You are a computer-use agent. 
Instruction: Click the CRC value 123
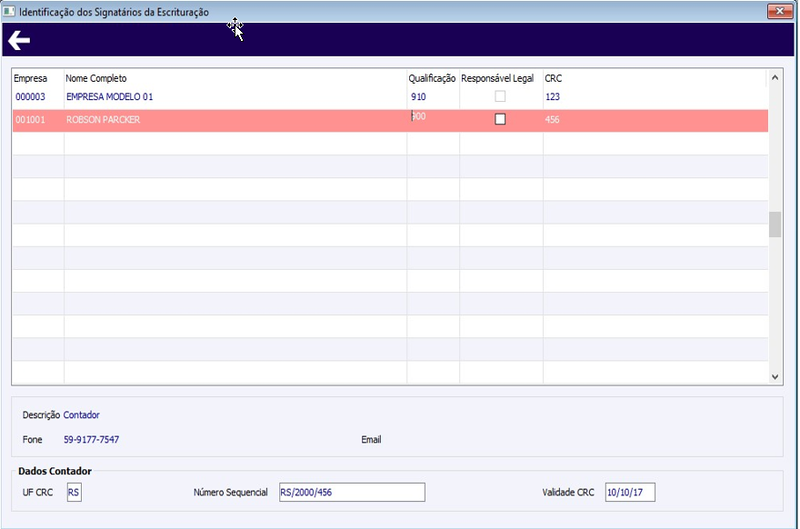click(x=553, y=97)
